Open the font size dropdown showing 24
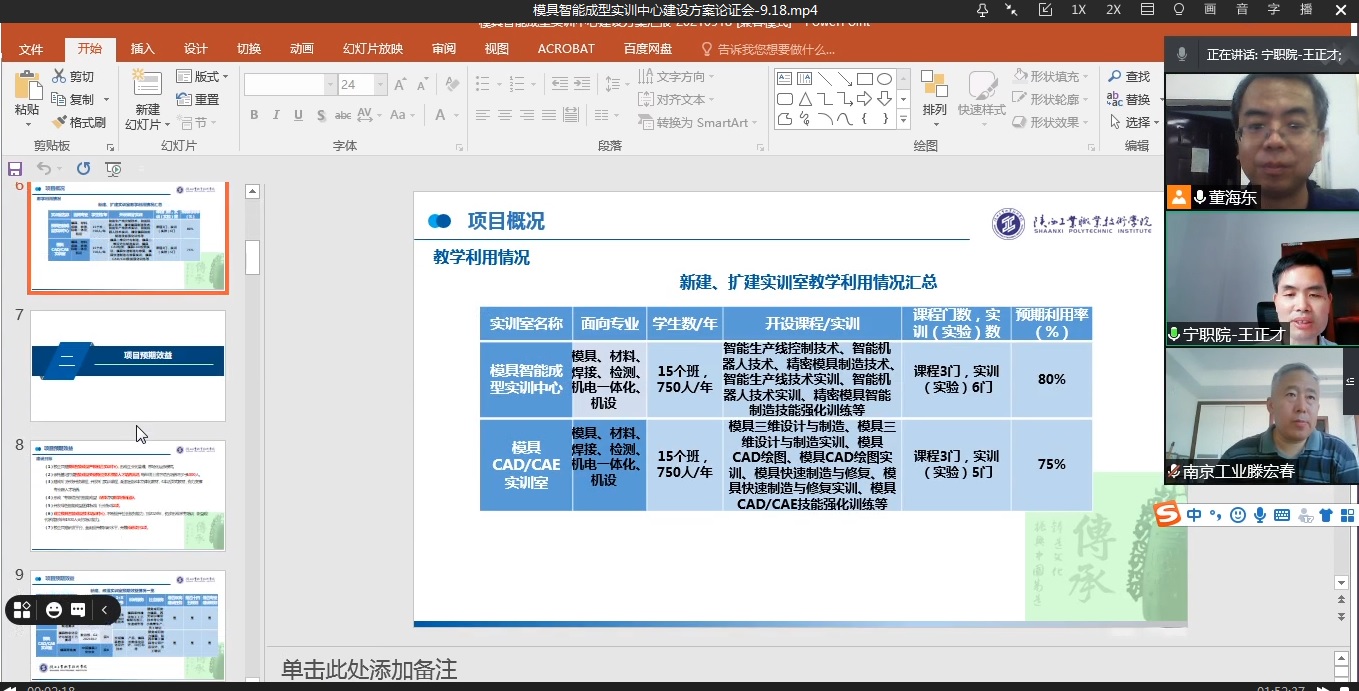 point(380,85)
